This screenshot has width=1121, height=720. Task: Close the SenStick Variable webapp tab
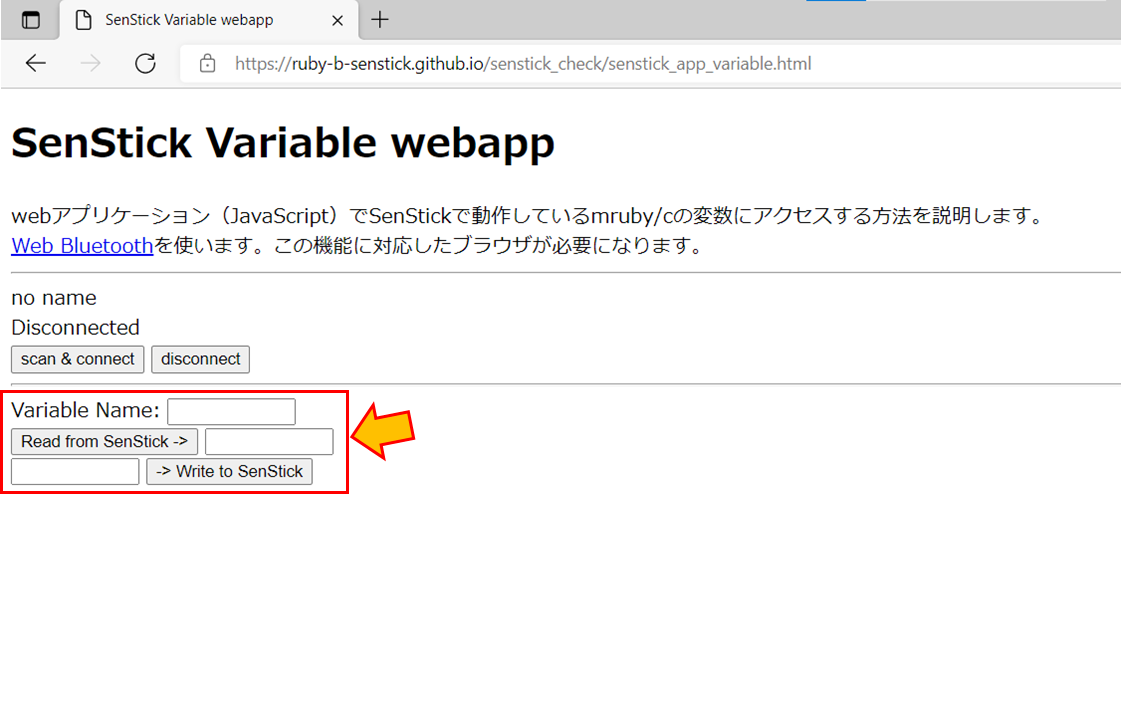tap(338, 20)
